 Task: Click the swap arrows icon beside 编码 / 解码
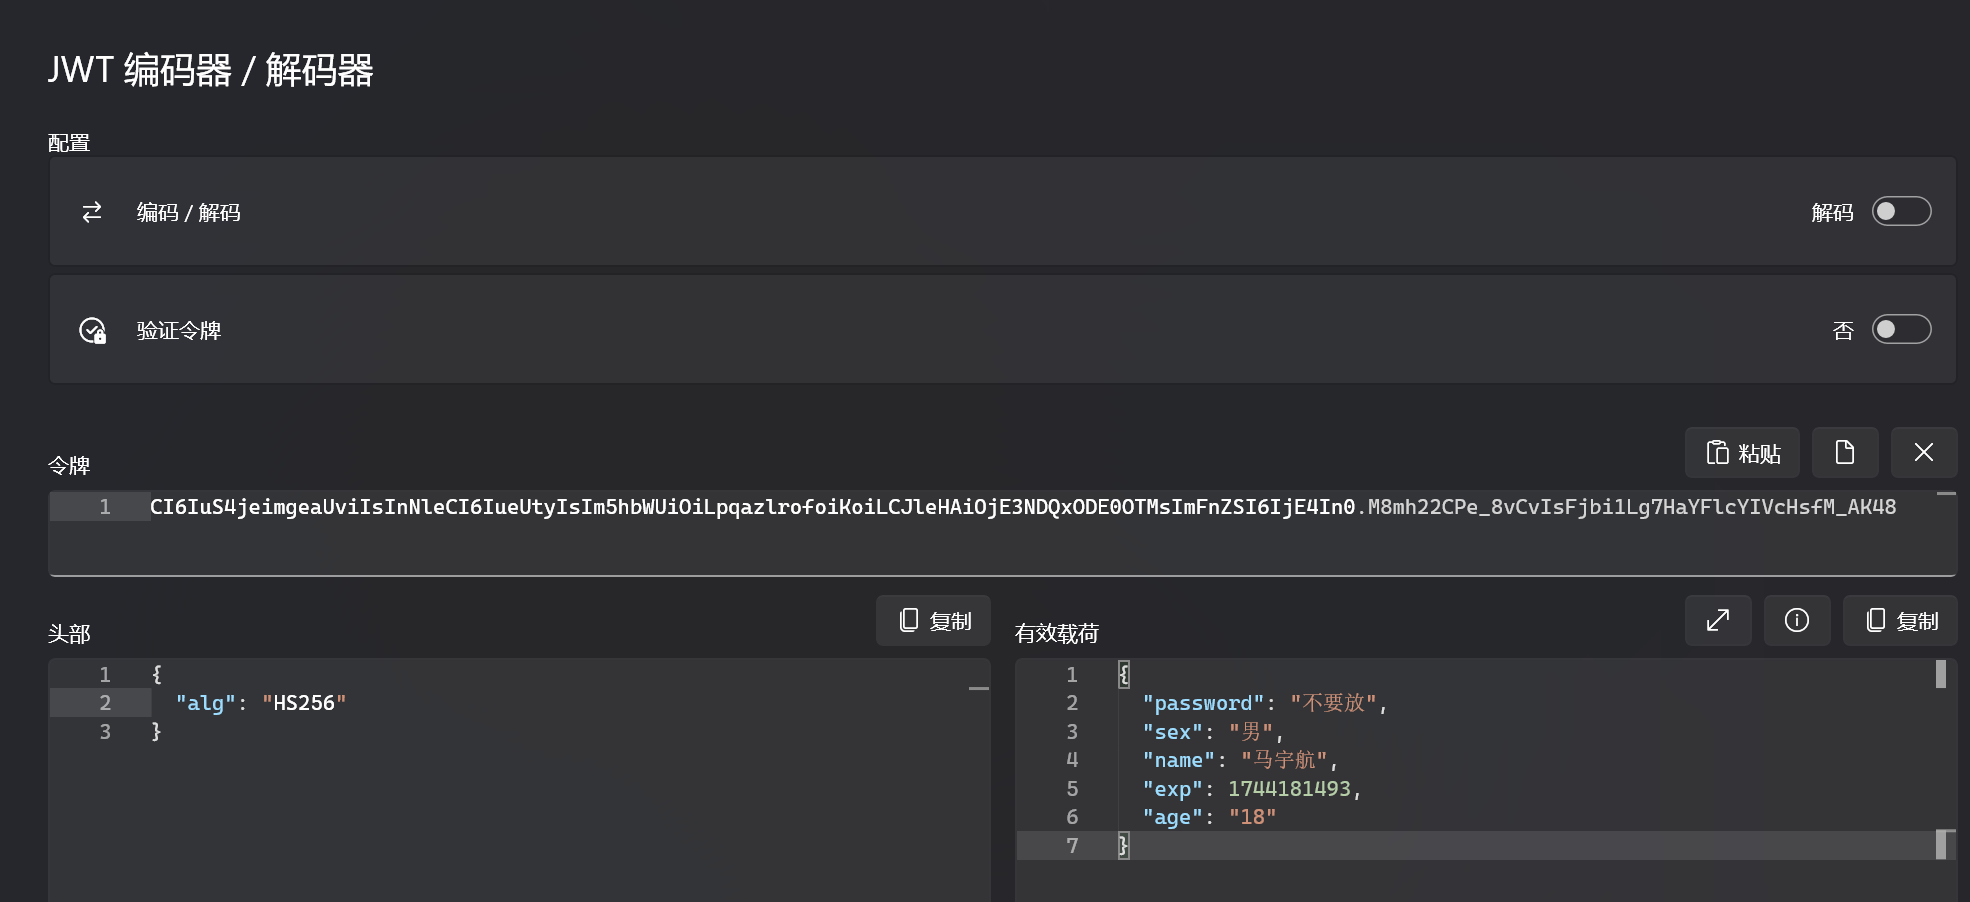click(92, 212)
